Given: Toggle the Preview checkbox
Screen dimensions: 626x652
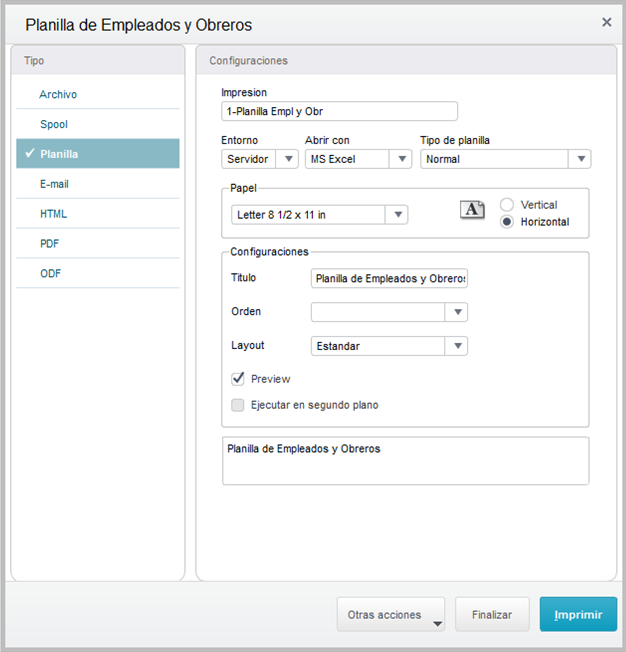Looking at the screenshot, I should (238, 379).
